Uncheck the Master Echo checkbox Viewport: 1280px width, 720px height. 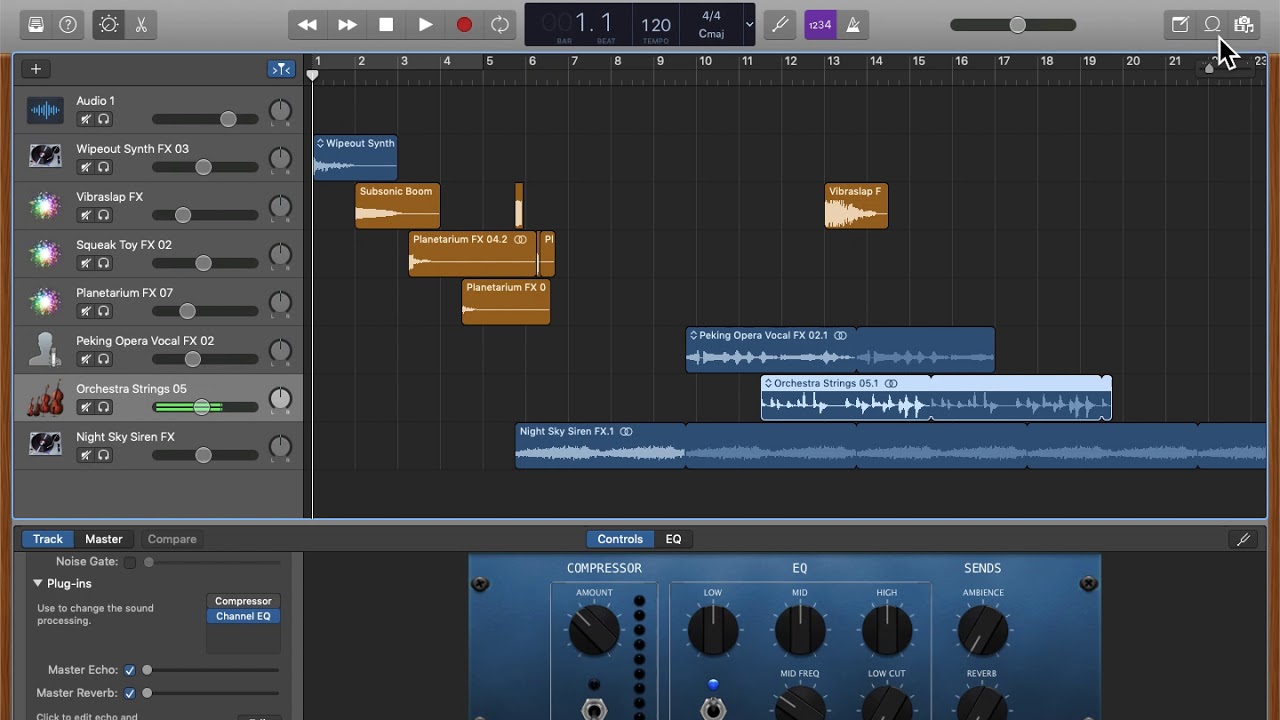coord(129,670)
